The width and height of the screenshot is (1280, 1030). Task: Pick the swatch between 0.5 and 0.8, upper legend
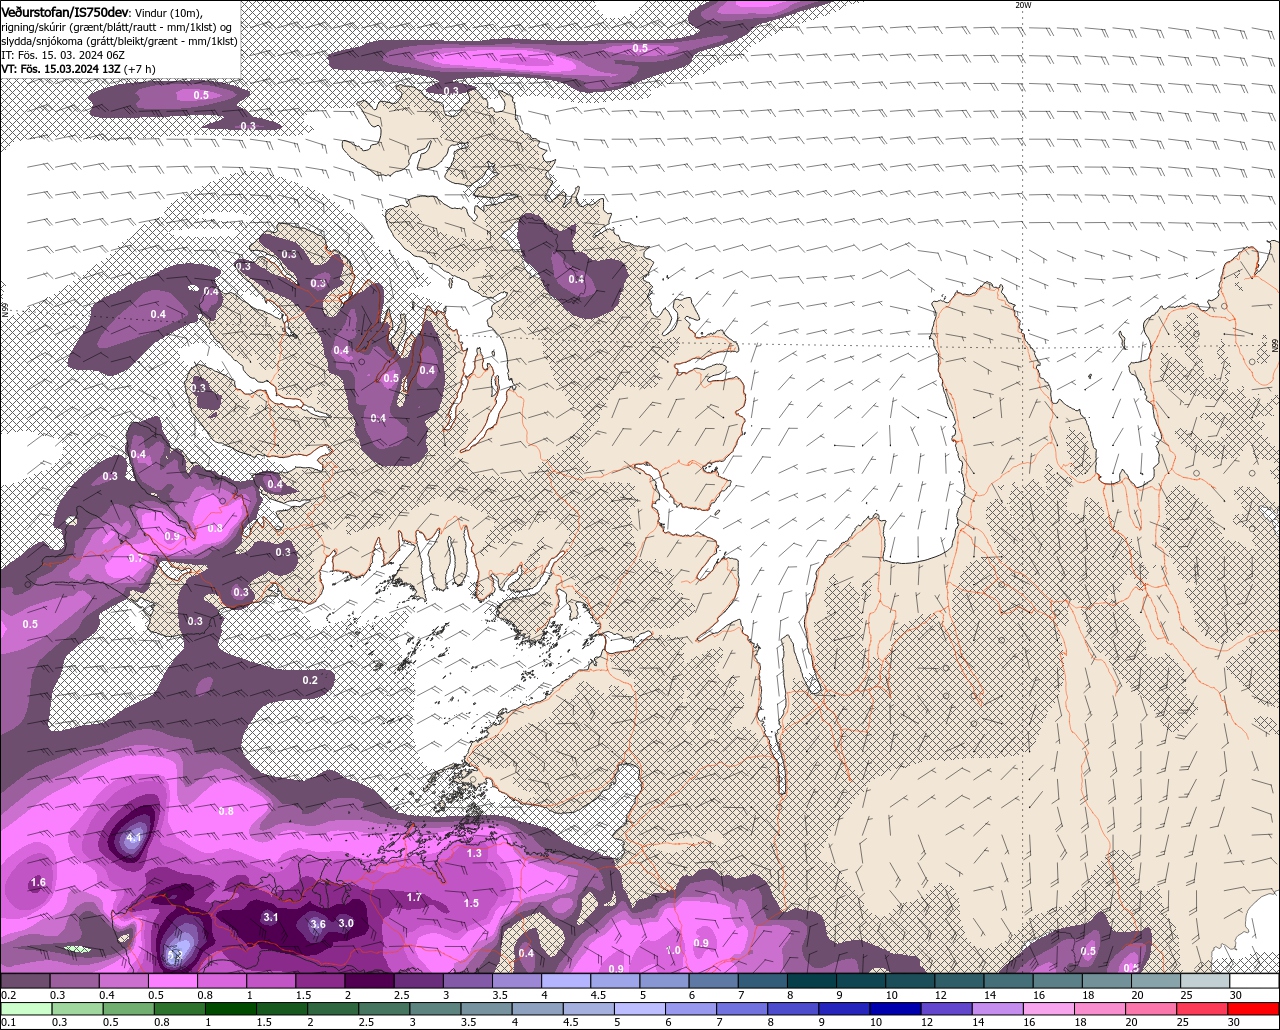pos(172,981)
